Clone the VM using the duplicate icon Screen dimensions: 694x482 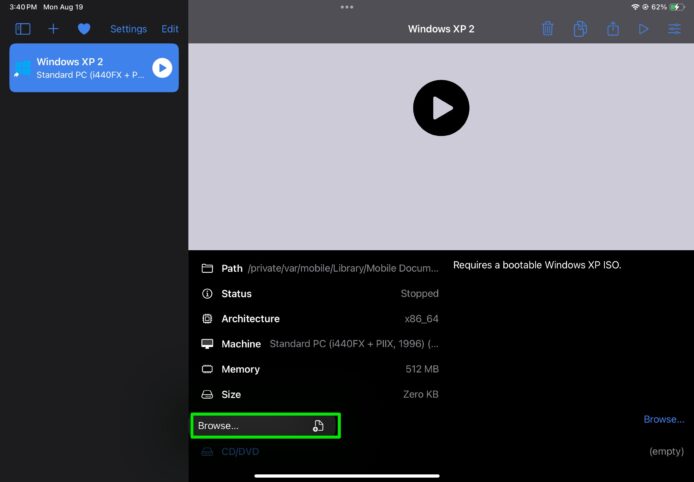pyautogui.click(x=580, y=29)
